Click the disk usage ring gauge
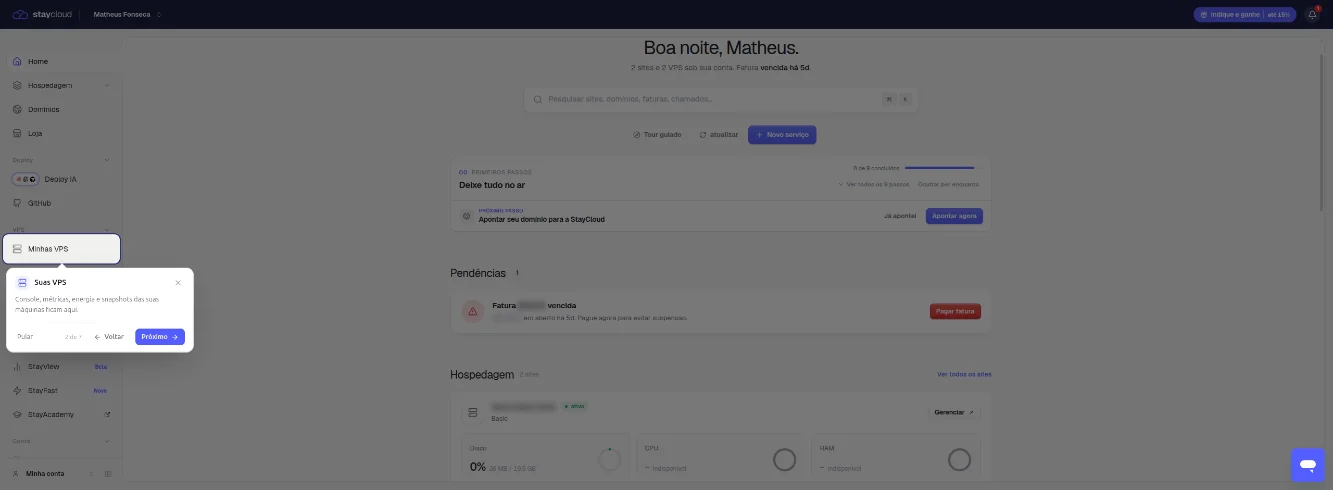 609,460
